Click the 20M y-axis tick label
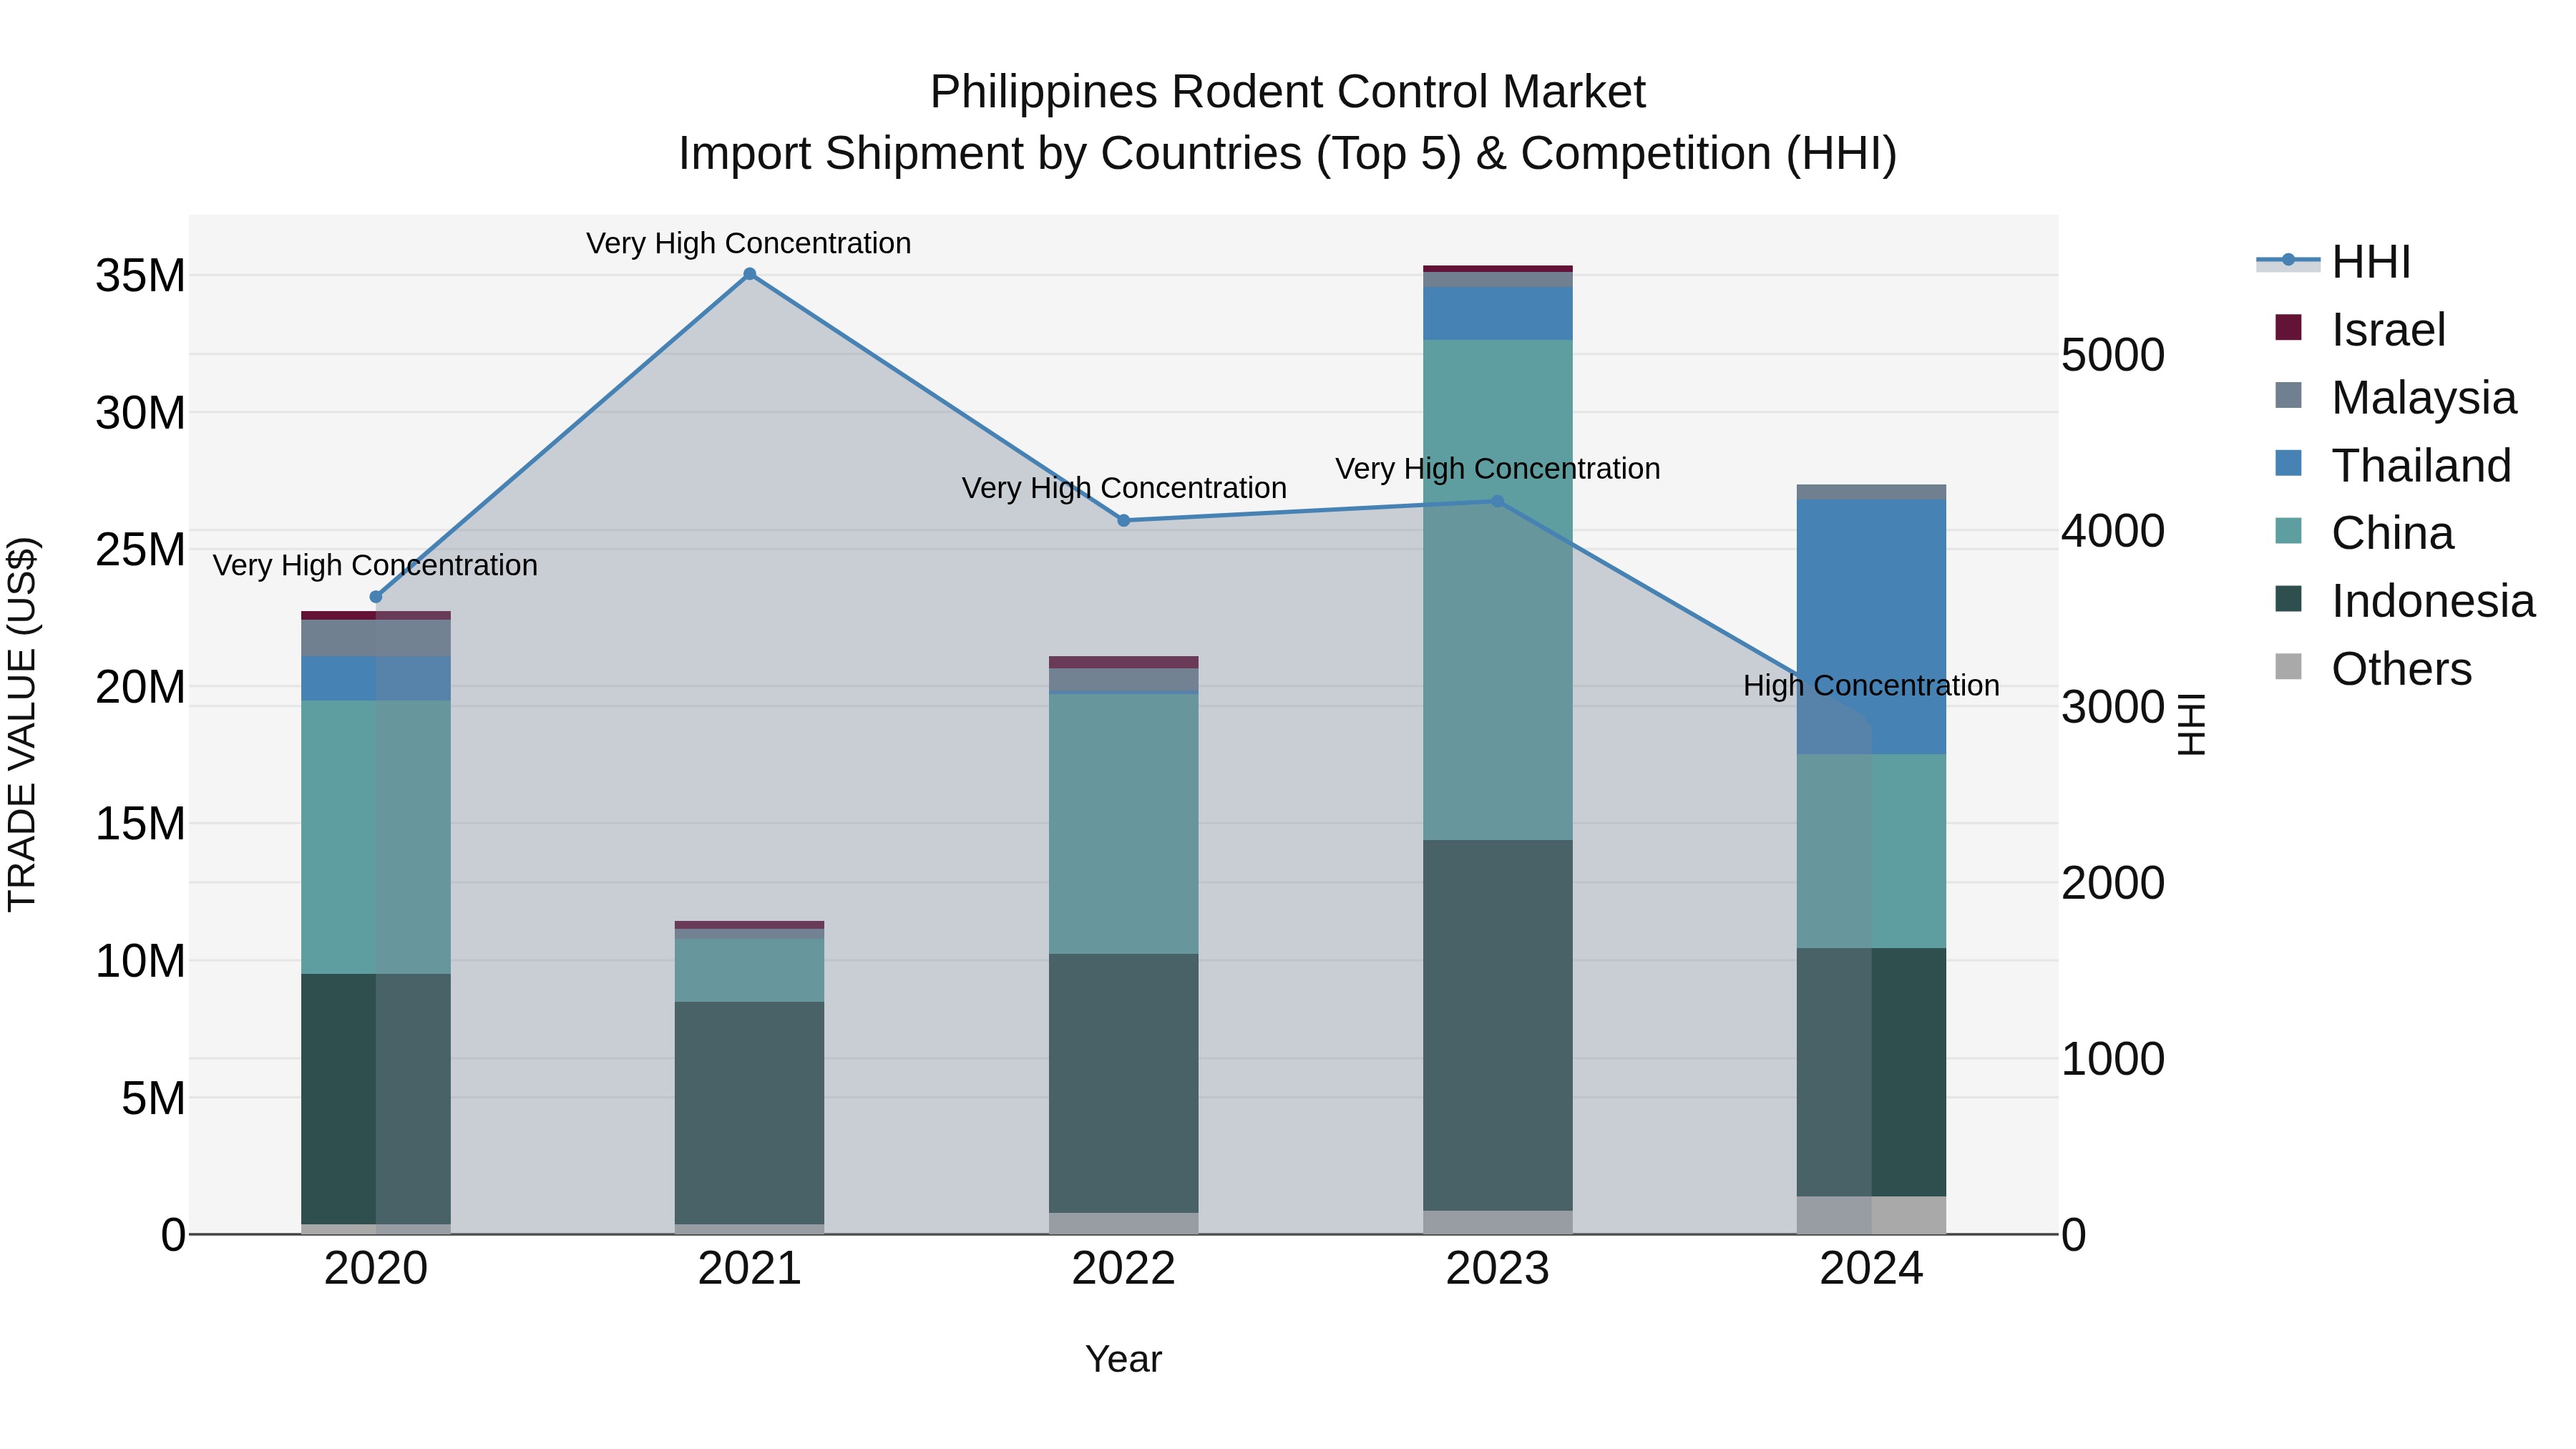This screenshot has width=2576, height=1449. click(140, 688)
